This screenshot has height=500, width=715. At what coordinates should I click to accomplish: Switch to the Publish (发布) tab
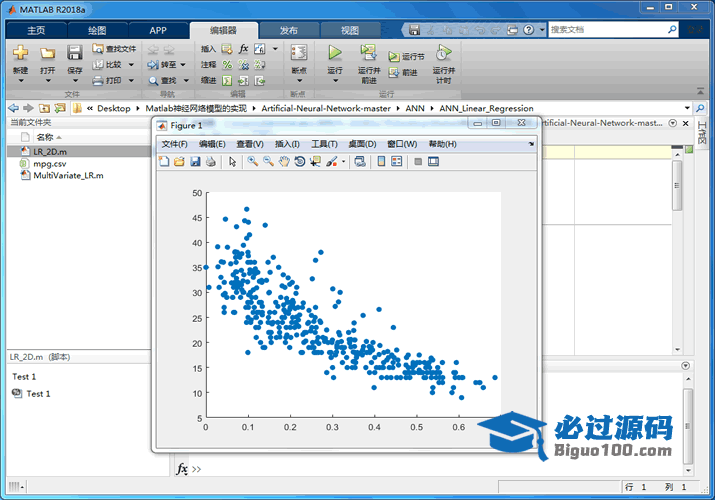(289, 31)
